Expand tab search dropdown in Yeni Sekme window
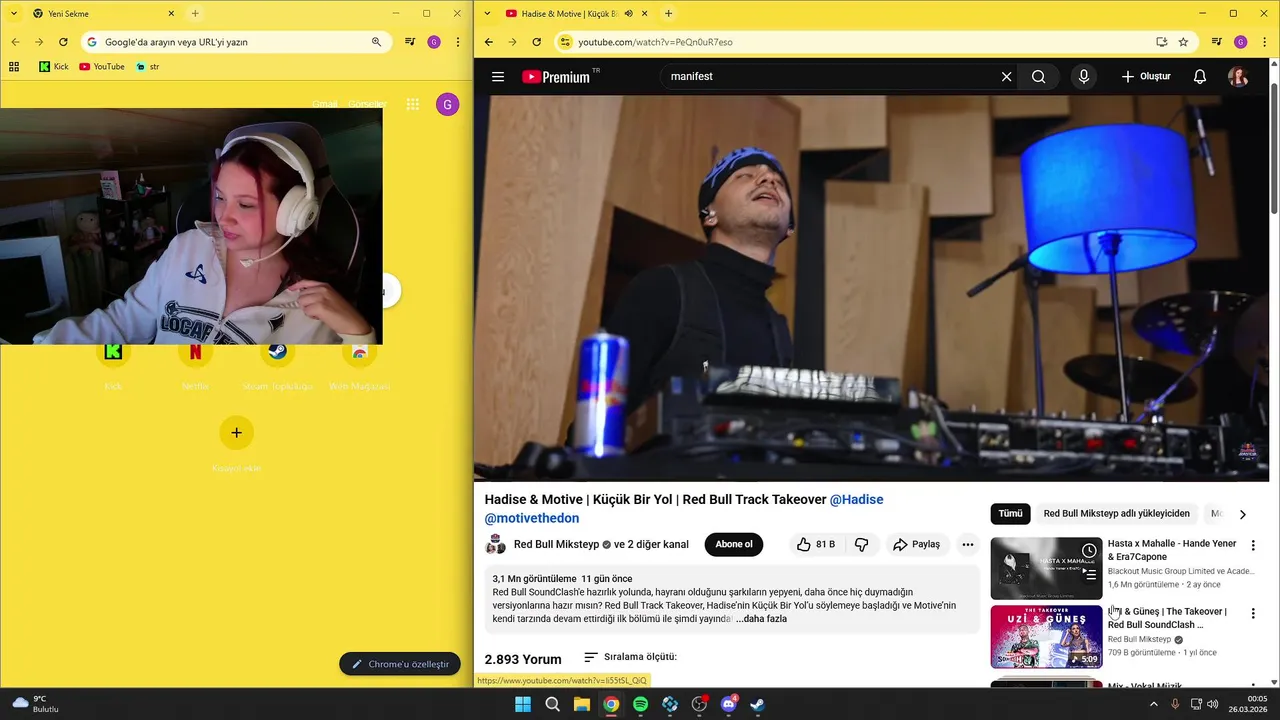 click(x=14, y=14)
